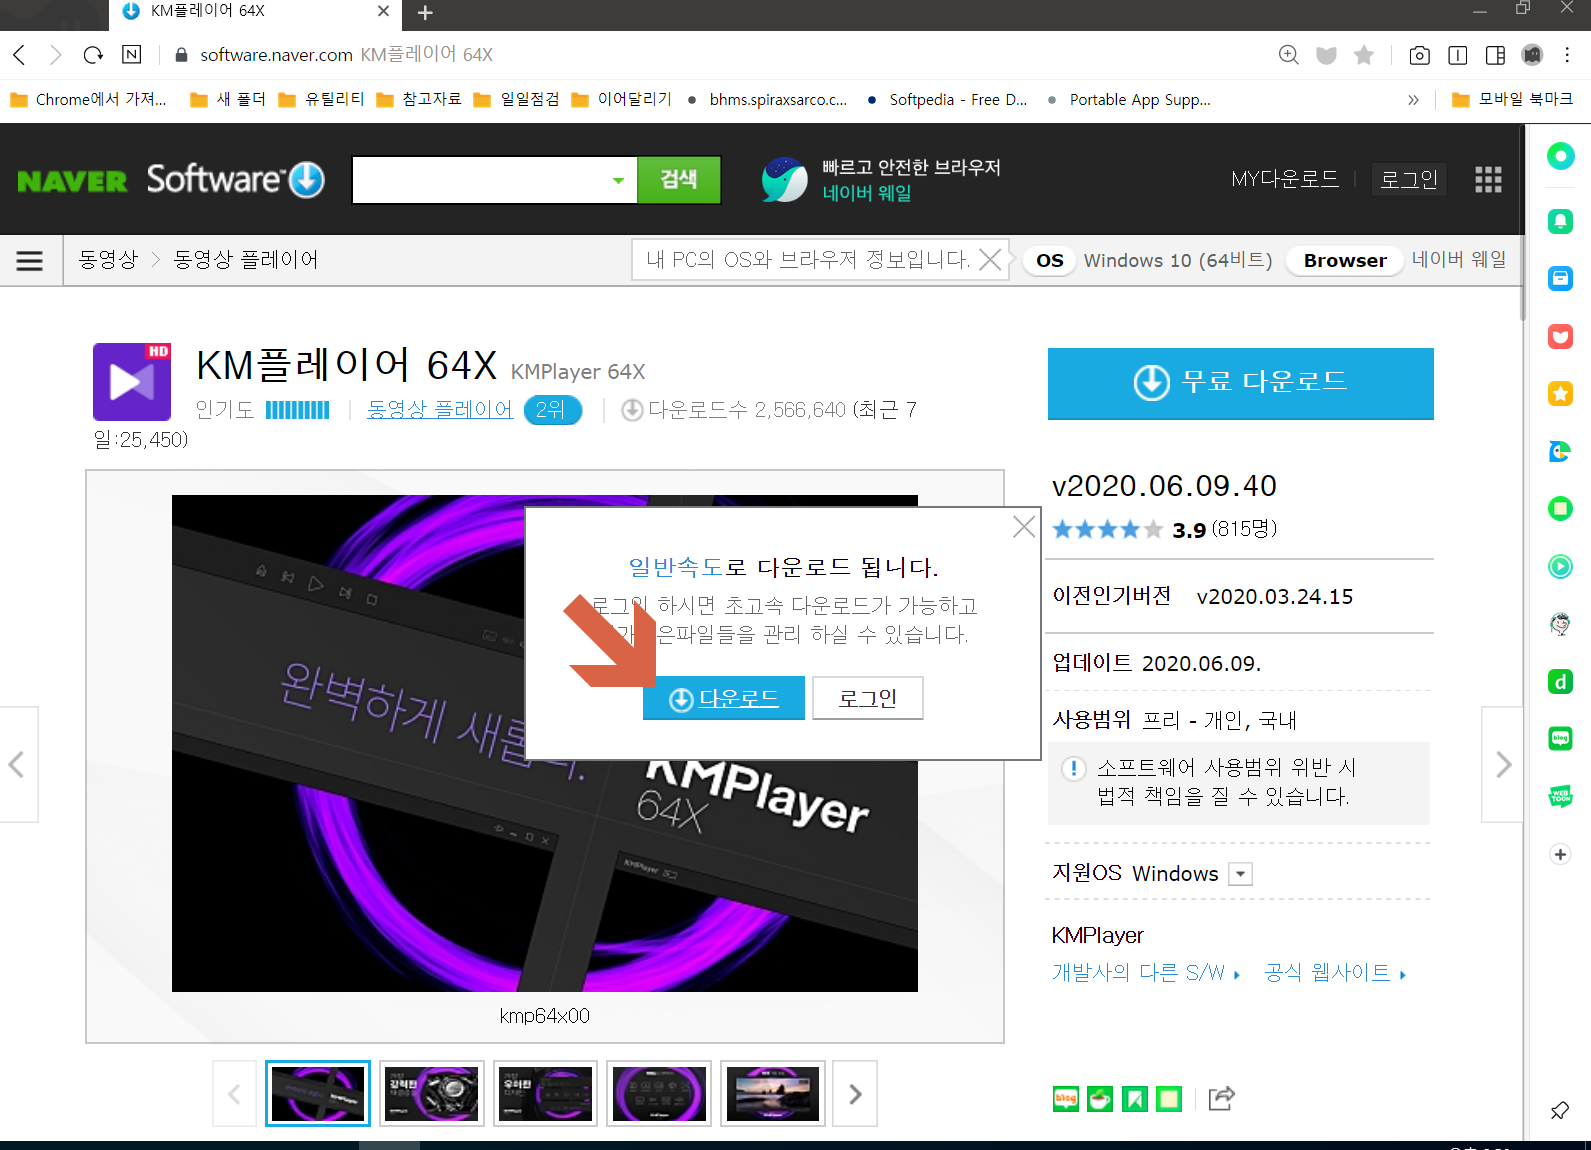Open the 동영상 플레이어 category link

point(440,410)
